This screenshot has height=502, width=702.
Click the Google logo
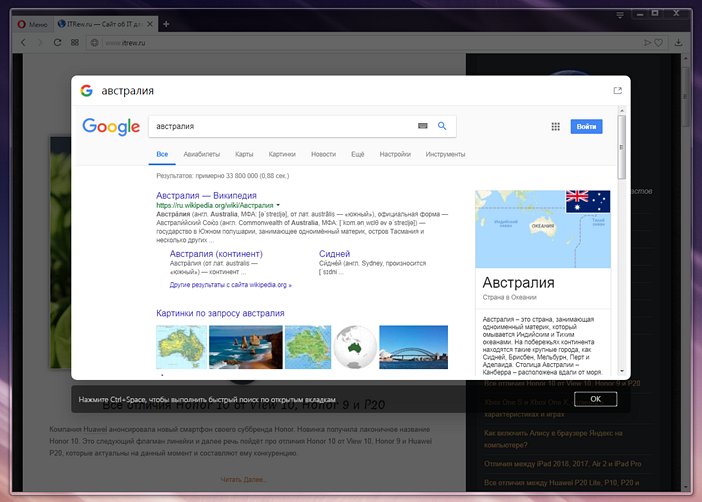(x=111, y=127)
